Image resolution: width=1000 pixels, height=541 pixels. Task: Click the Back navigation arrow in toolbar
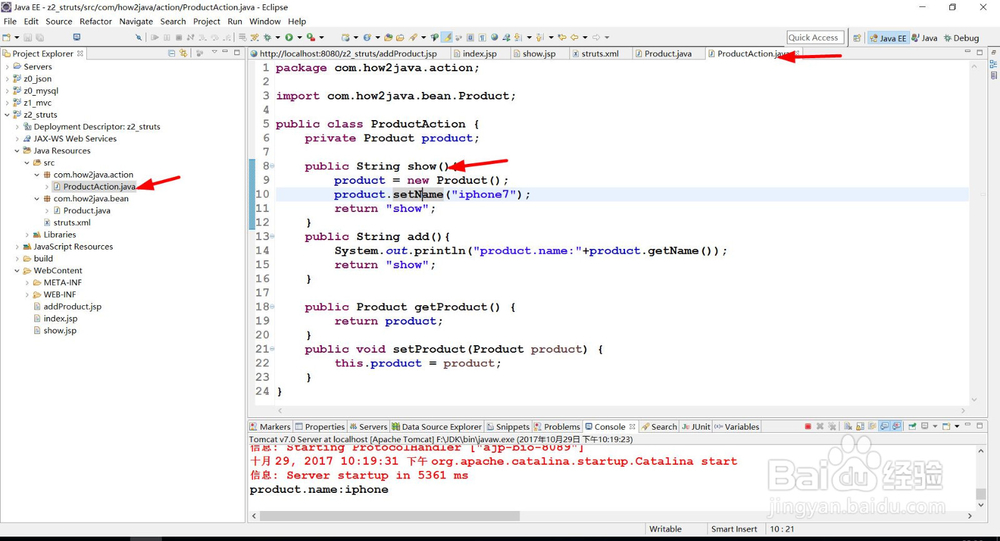coord(574,37)
